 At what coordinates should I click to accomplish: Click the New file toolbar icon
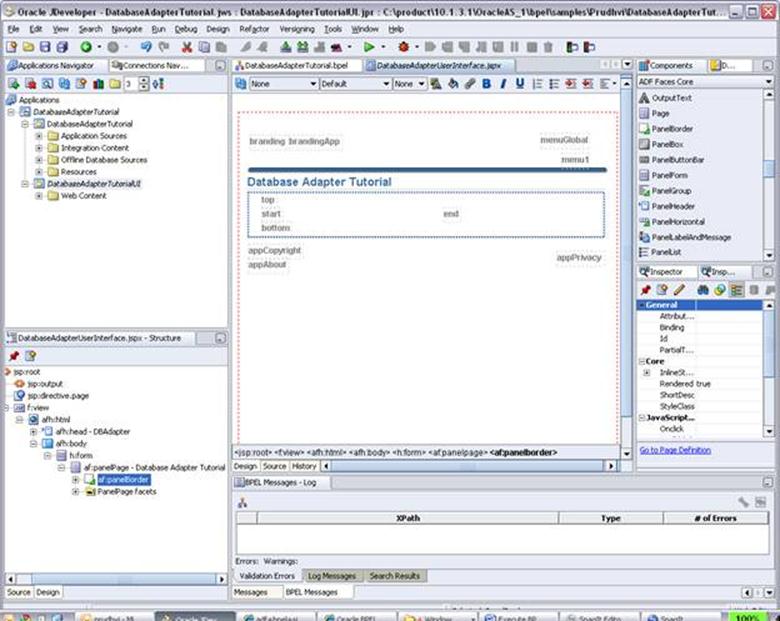click(x=11, y=47)
